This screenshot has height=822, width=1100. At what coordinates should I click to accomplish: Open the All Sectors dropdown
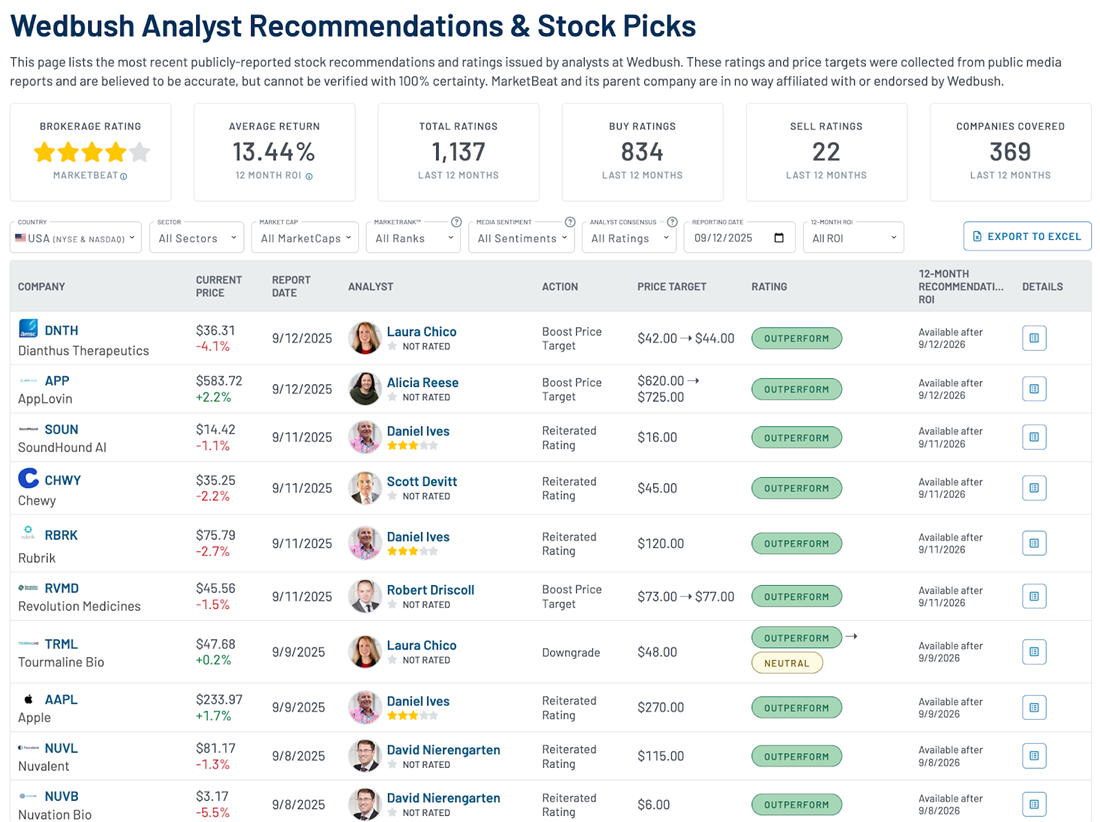pos(197,238)
